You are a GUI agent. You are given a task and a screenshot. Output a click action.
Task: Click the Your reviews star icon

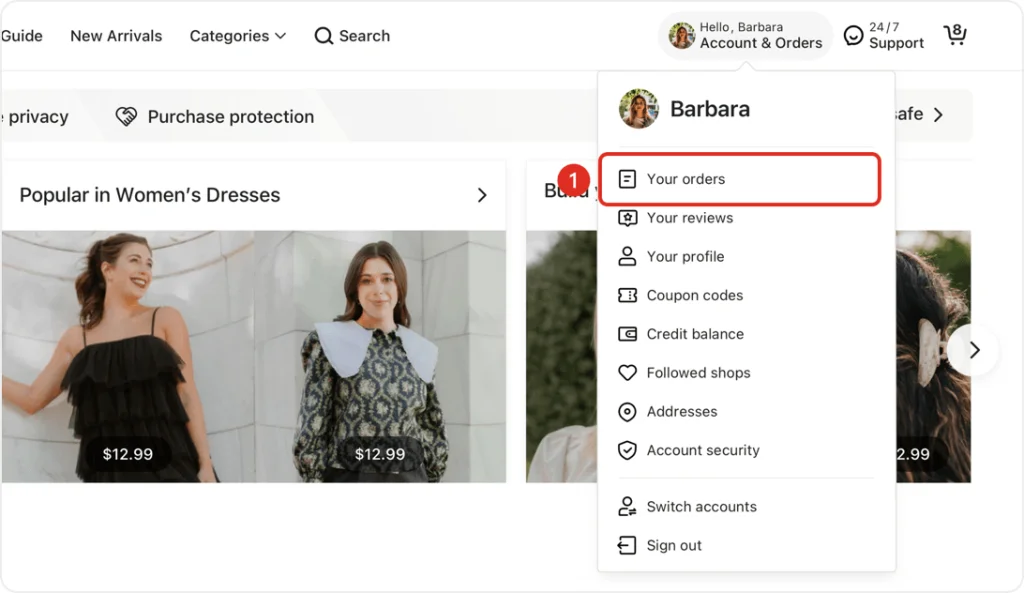tap(627, 218)
